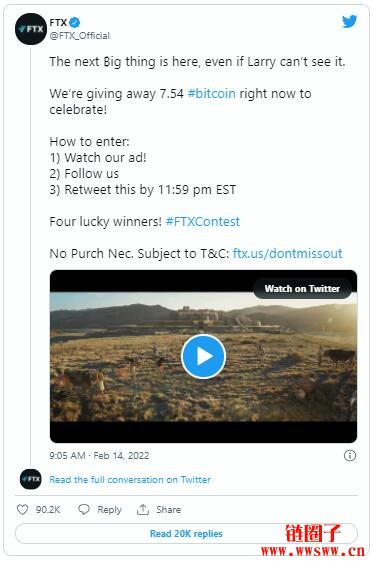Open the #bitcoin hashtag link

pyautogui.click(x=212, y=94)
